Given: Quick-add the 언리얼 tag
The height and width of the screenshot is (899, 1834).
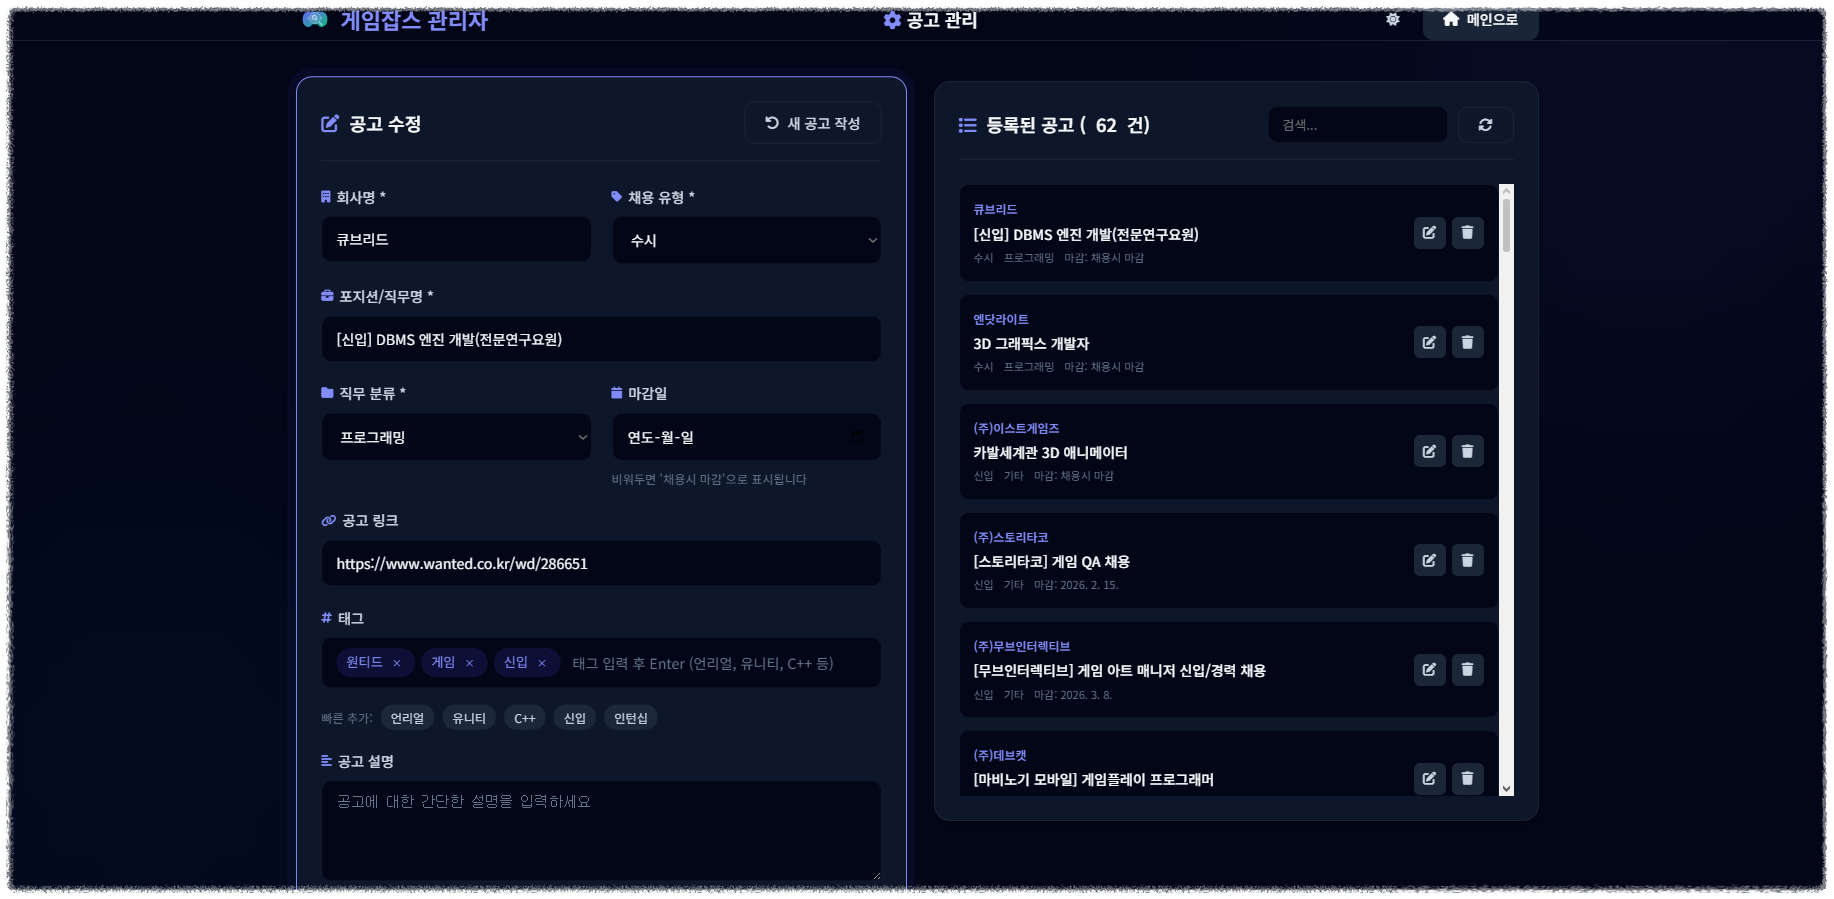Looking at the screenshot, I should point(407,718).
